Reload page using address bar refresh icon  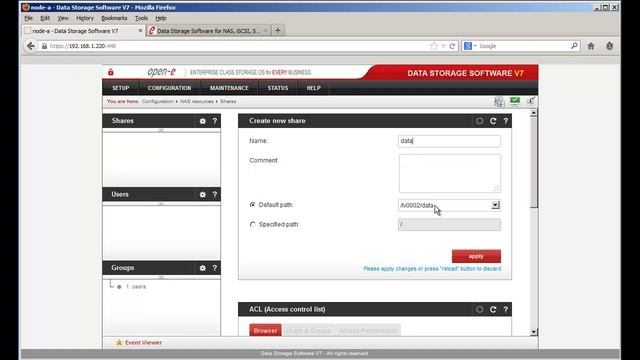coord(452,46)
